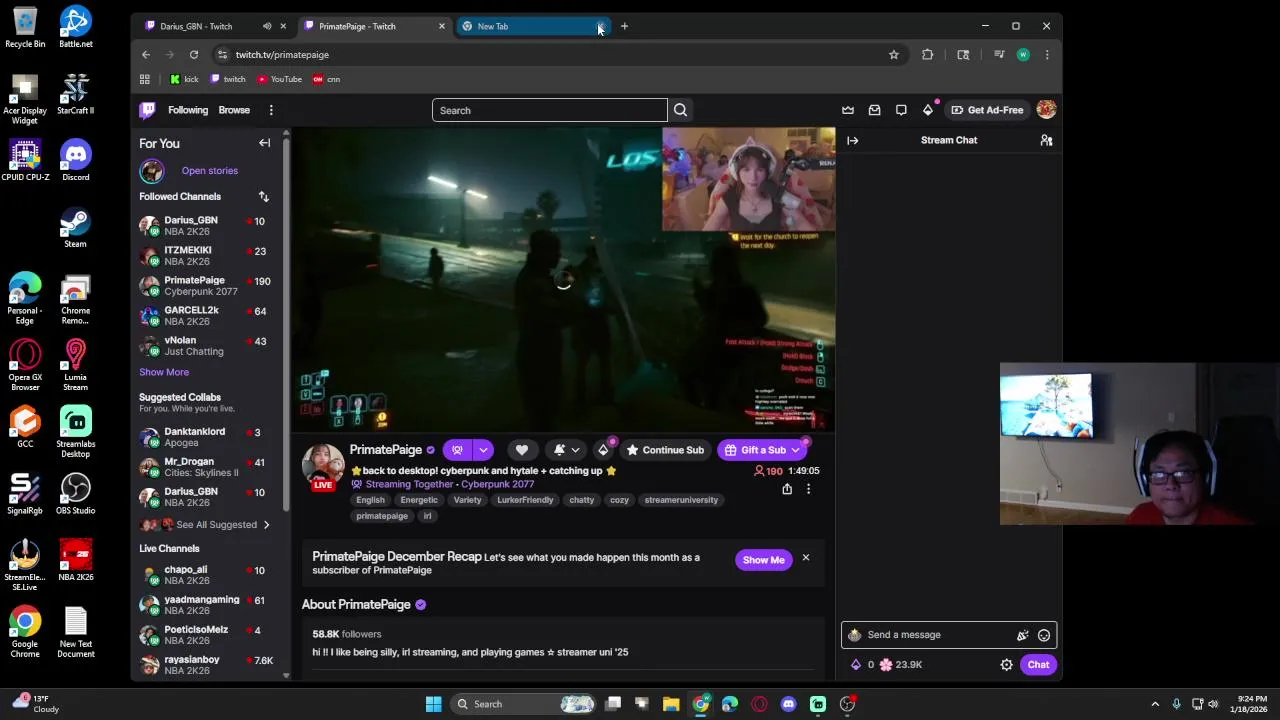Click the Continue Sub button
The width and height of the screenshot is (1280, 720).
[x=665, y=450]
